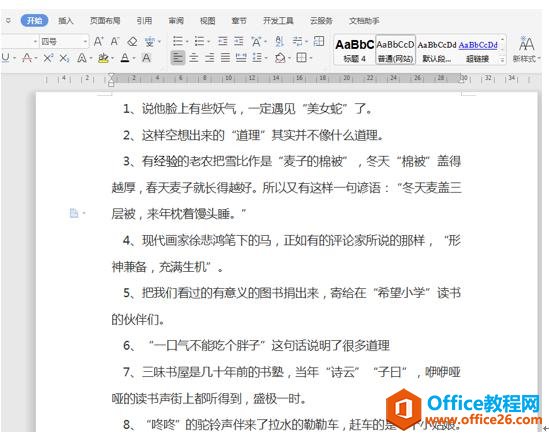Expand underline style options arrow

click(x=14, y=58)
